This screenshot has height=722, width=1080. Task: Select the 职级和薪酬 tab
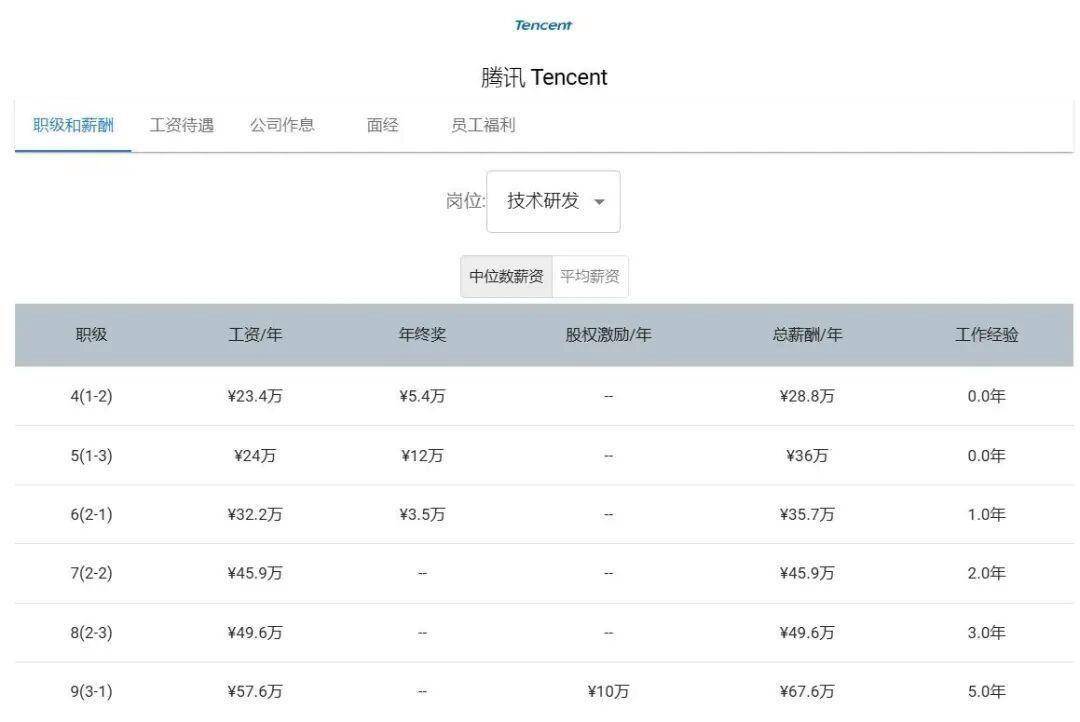coord(73,125)
